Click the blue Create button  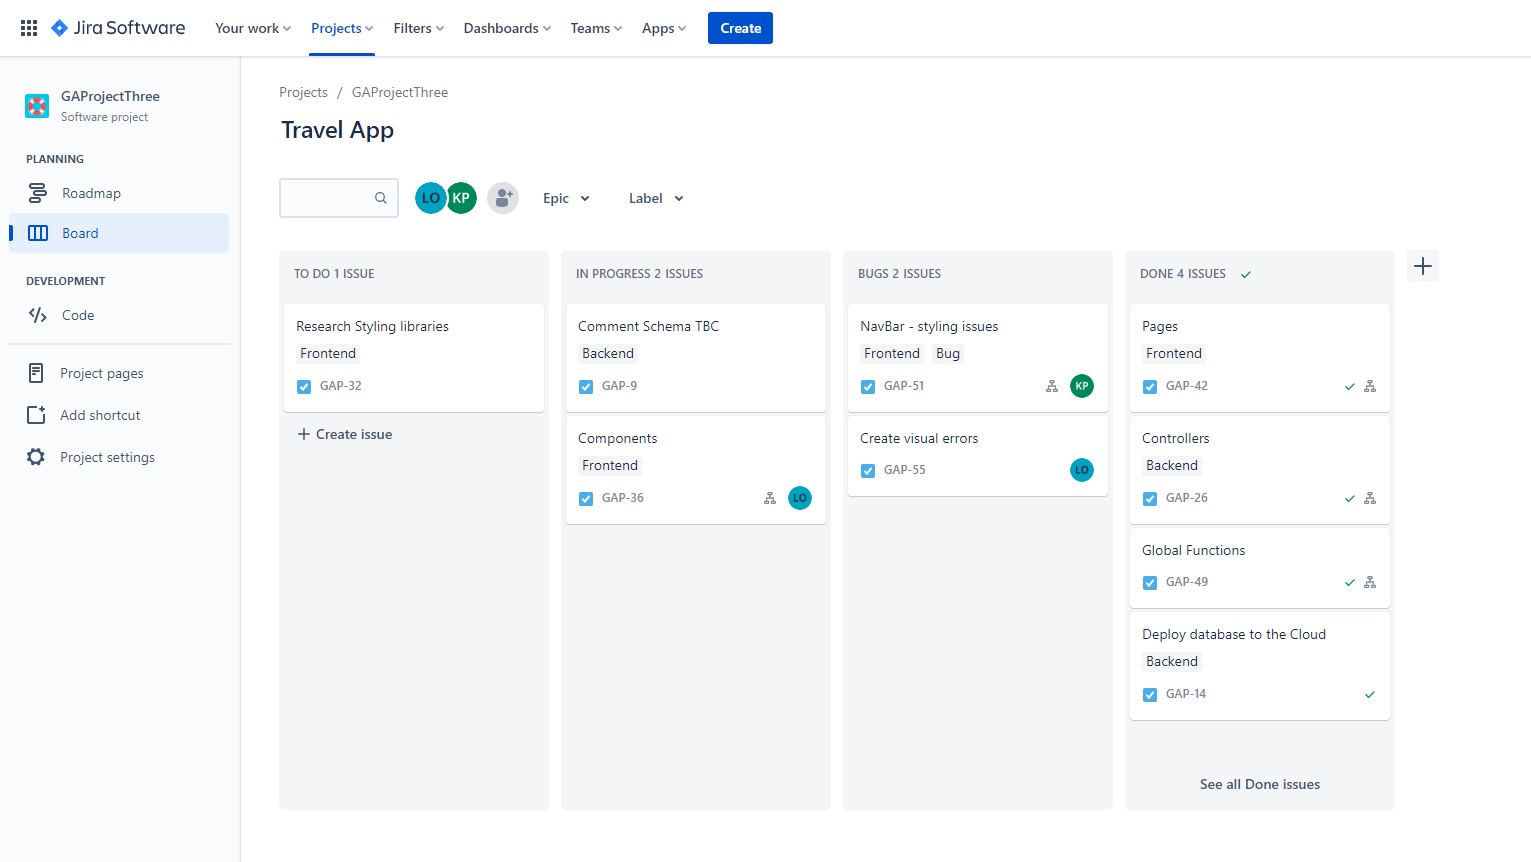pyautogui.click(x=740, y=28)
